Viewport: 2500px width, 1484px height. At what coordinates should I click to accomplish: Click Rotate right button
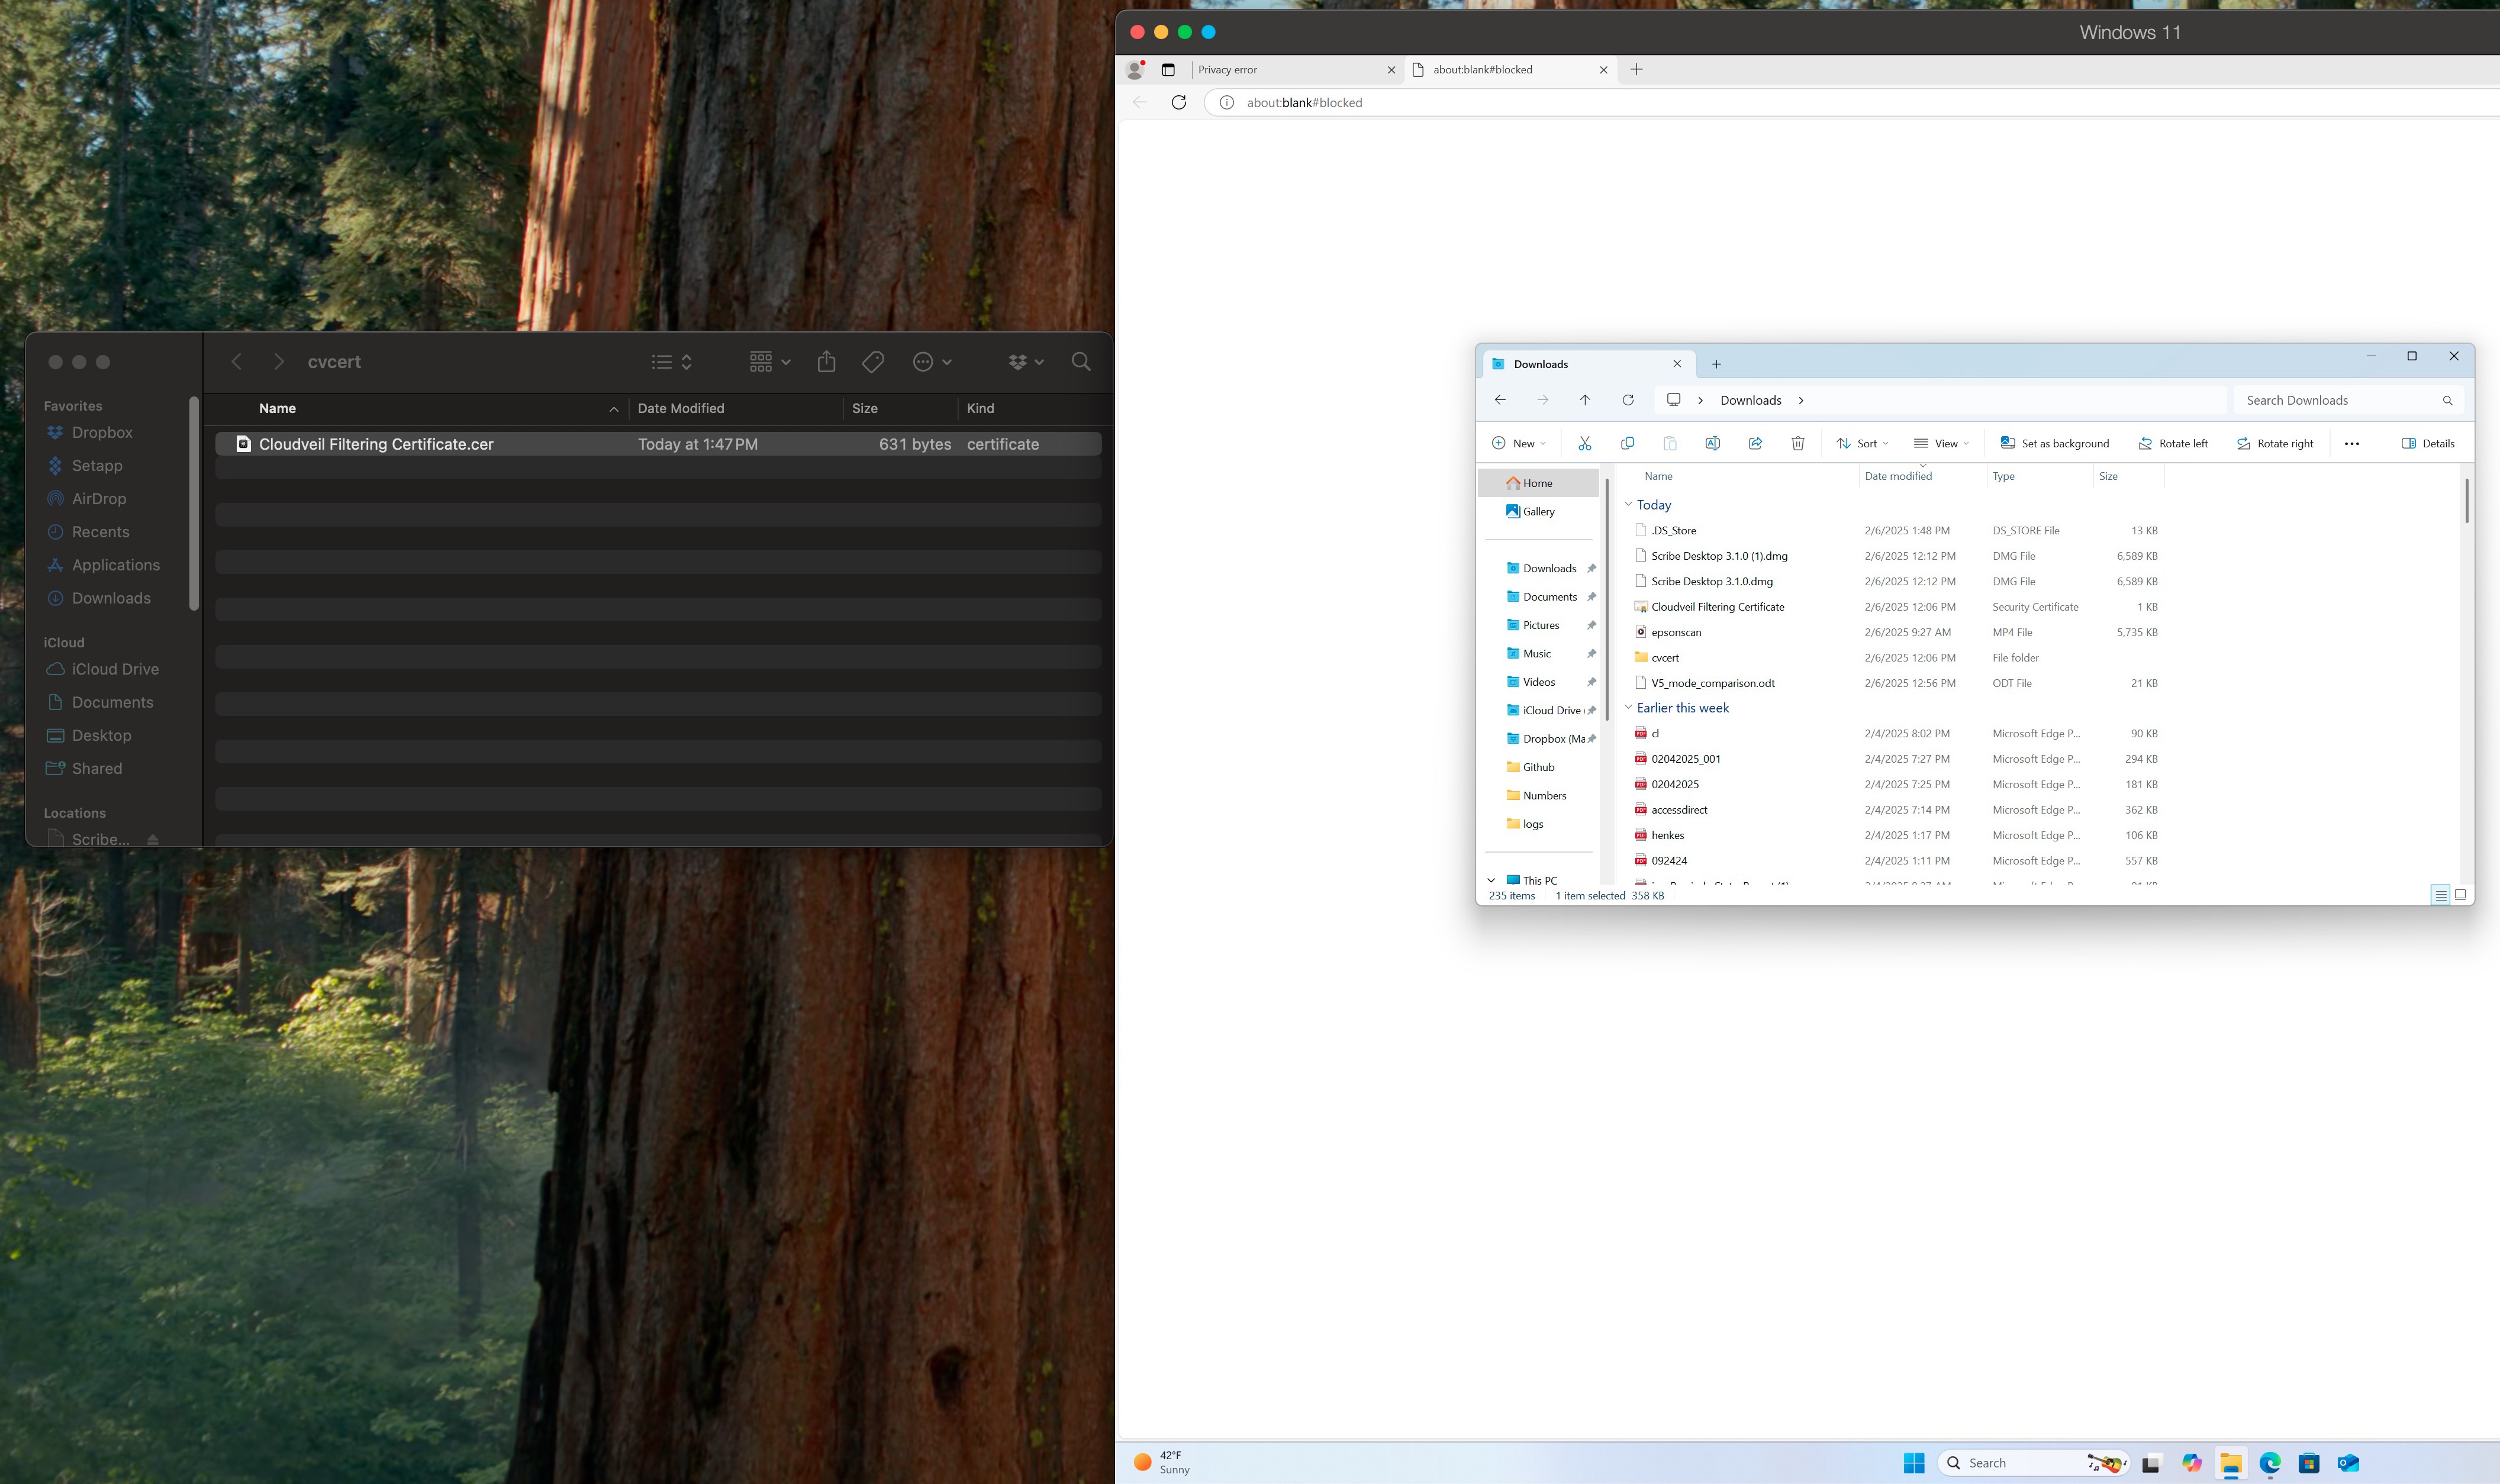[x=2275, y=443]
